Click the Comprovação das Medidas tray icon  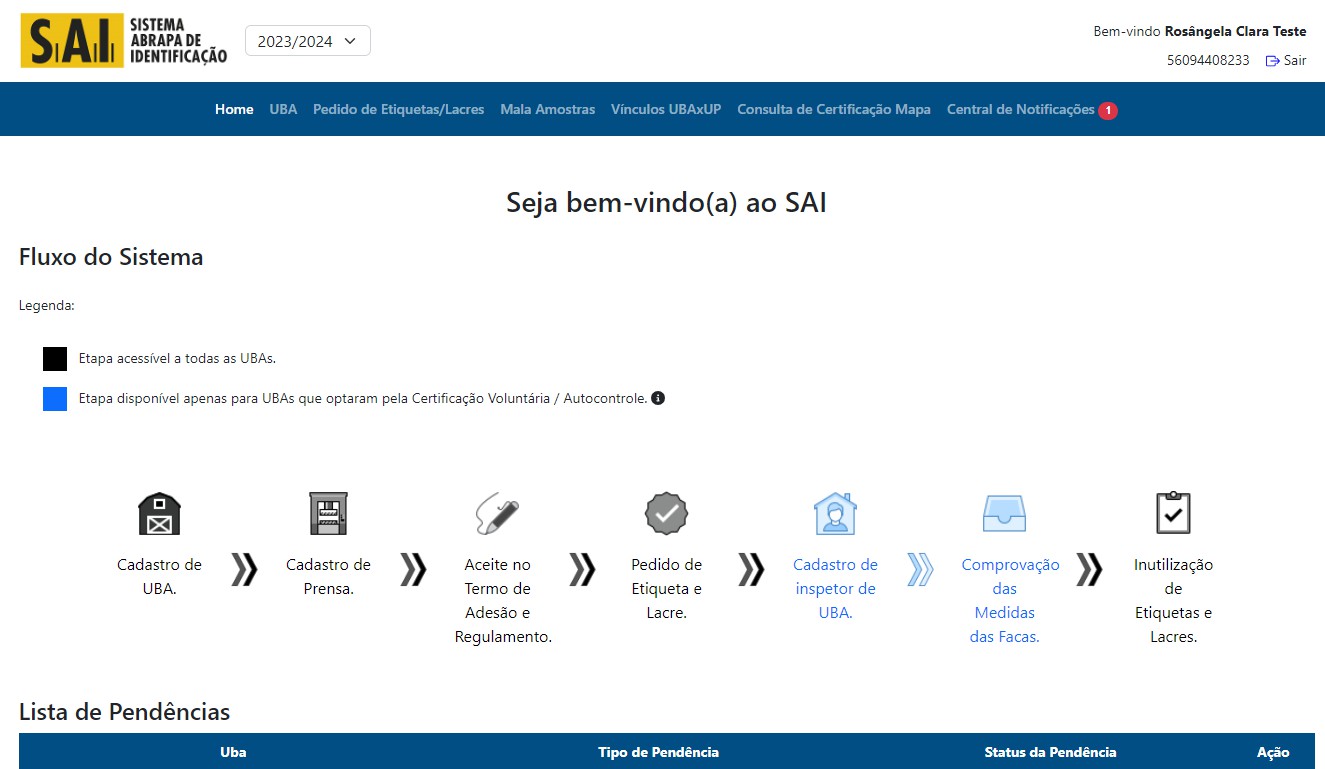click(x=1004, y=514)
